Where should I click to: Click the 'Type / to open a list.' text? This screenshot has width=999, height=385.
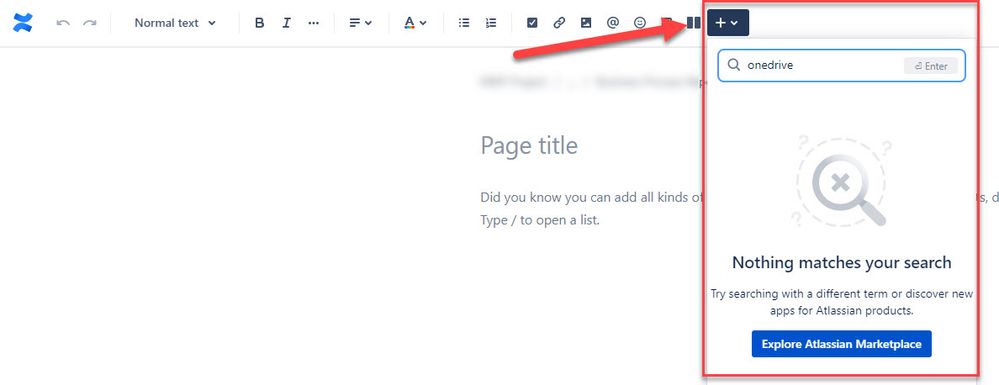pos(540,221)
